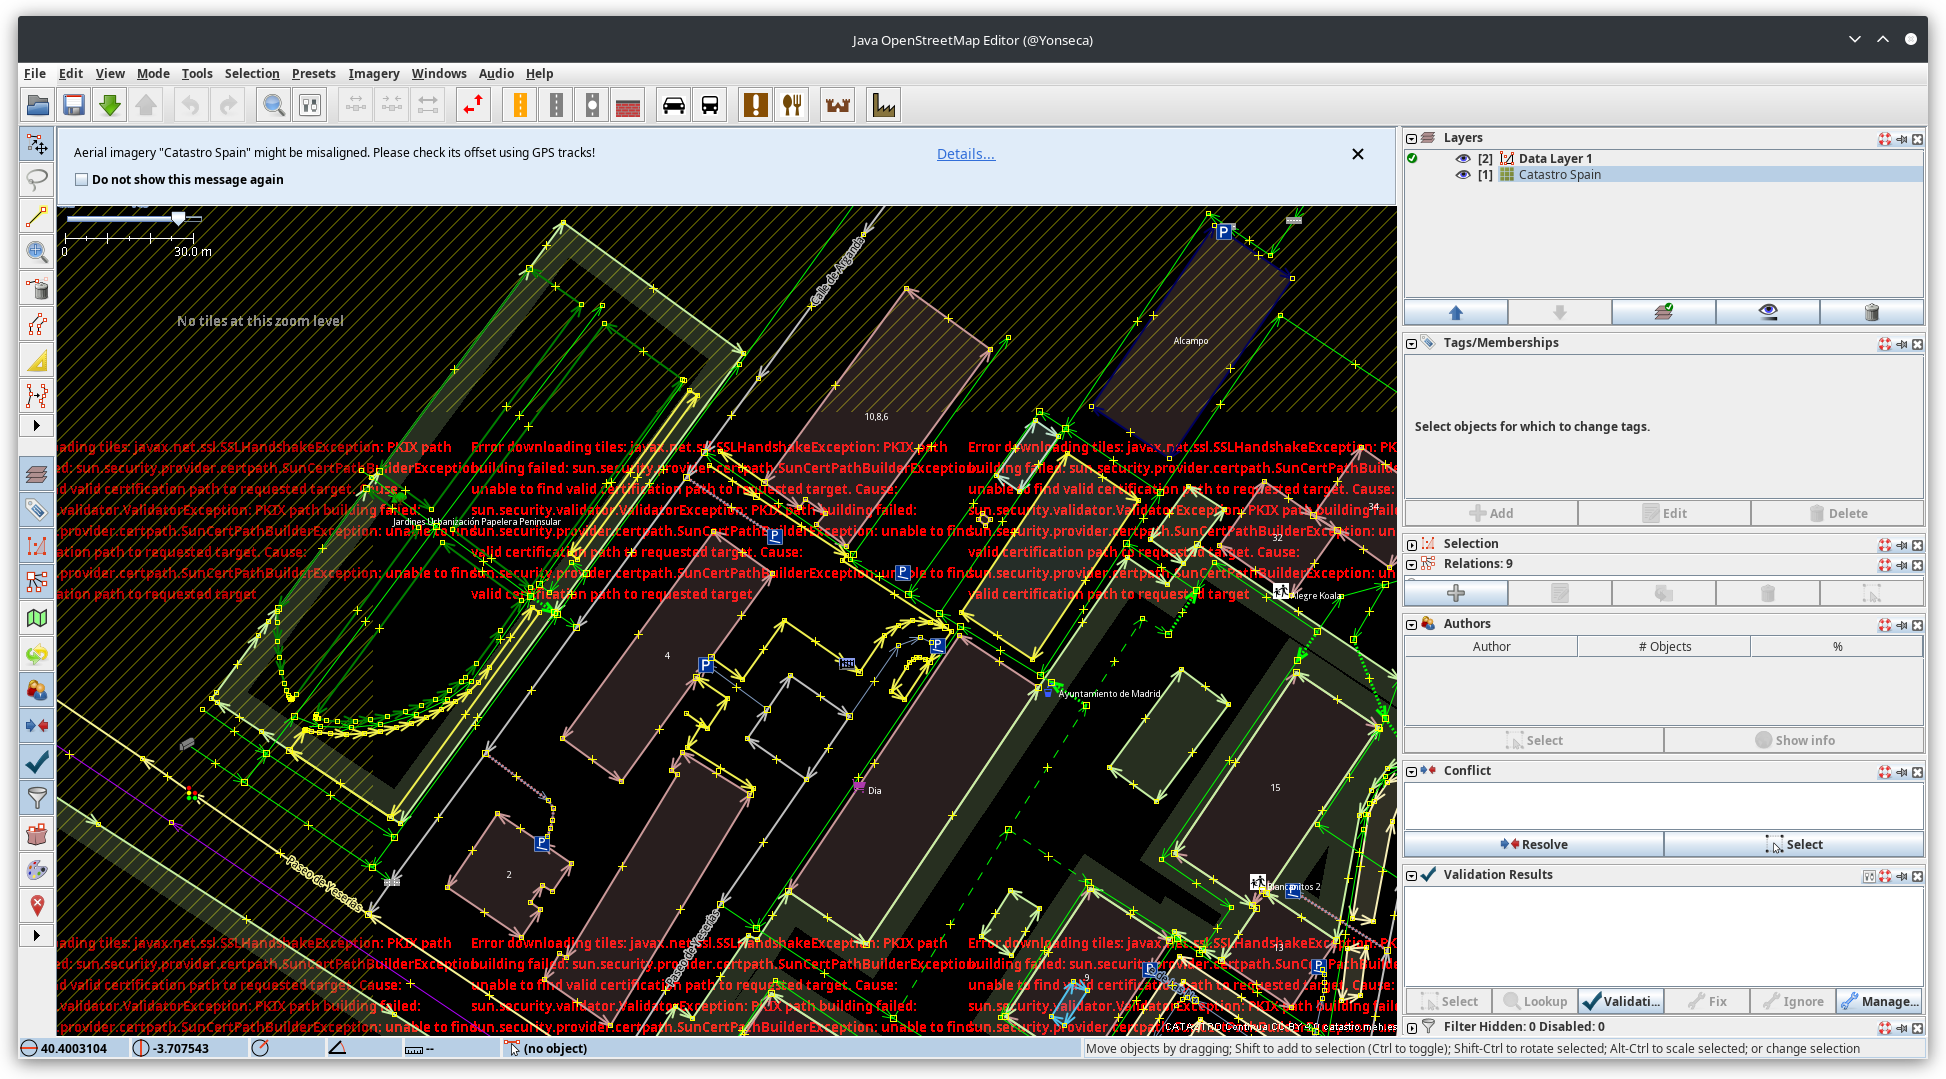Viewport: 1946px width, 1079px height.
Task: Click the open file folder icon
Action: [x=38, y=105]
